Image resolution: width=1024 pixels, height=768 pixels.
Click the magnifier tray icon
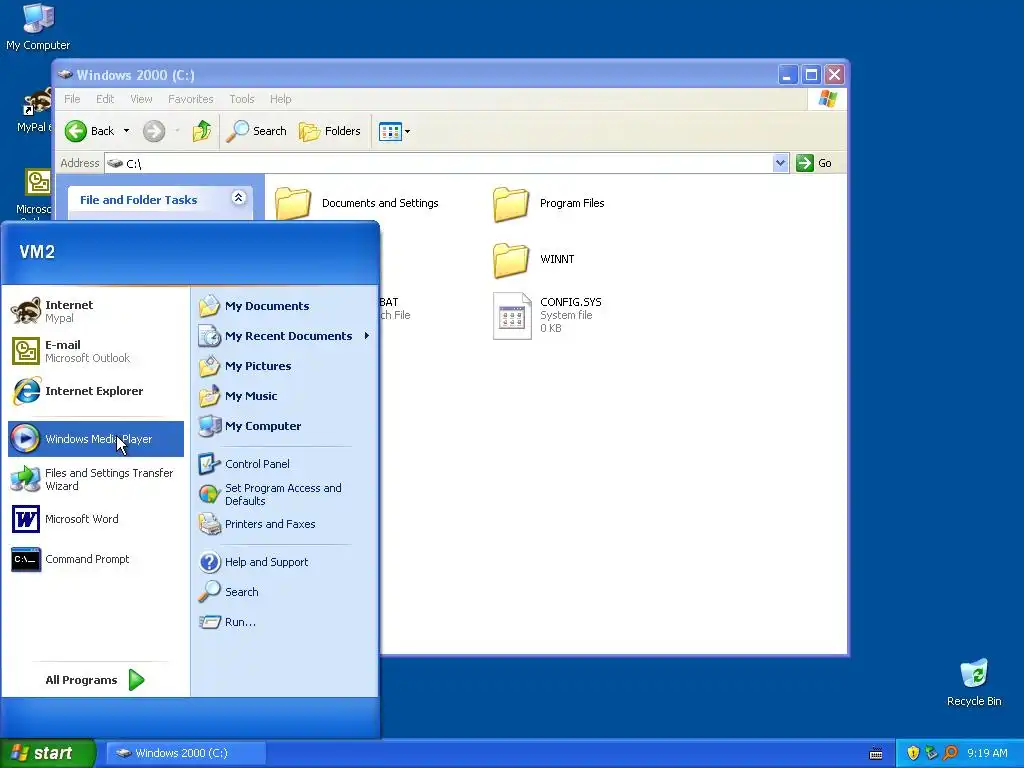pos(950,753)
